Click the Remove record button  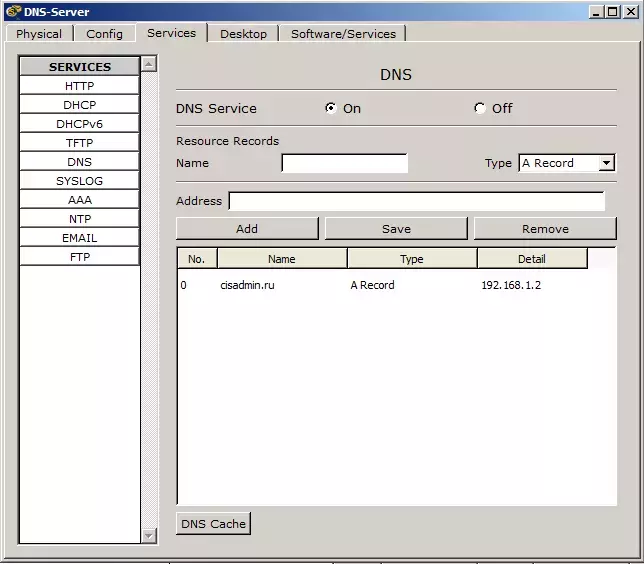coord(545,228)
